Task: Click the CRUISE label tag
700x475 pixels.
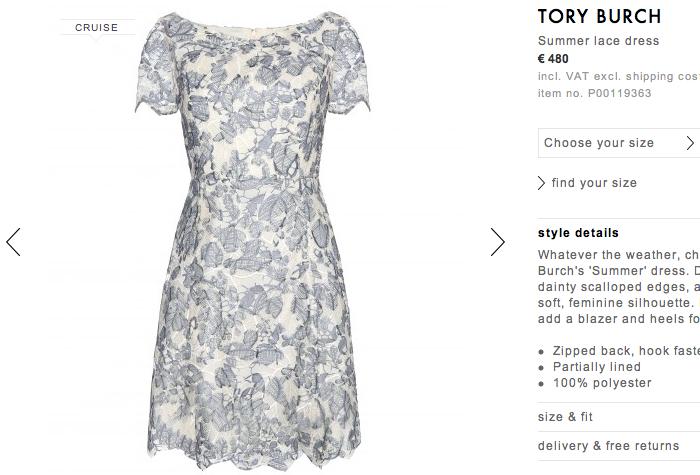Action: pos(97,28)
